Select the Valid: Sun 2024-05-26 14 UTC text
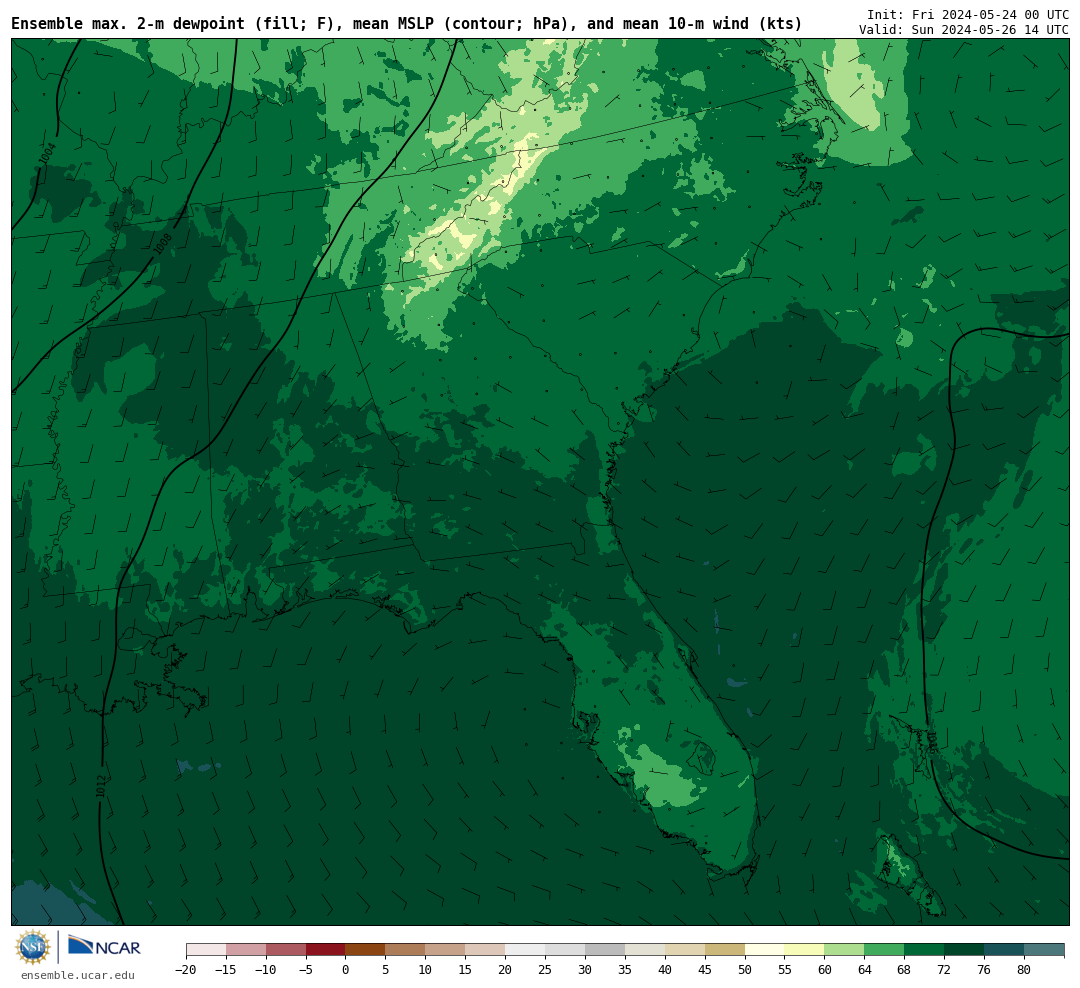The height and width of the screenshot is (988, 1080). (x=964, y=30)
